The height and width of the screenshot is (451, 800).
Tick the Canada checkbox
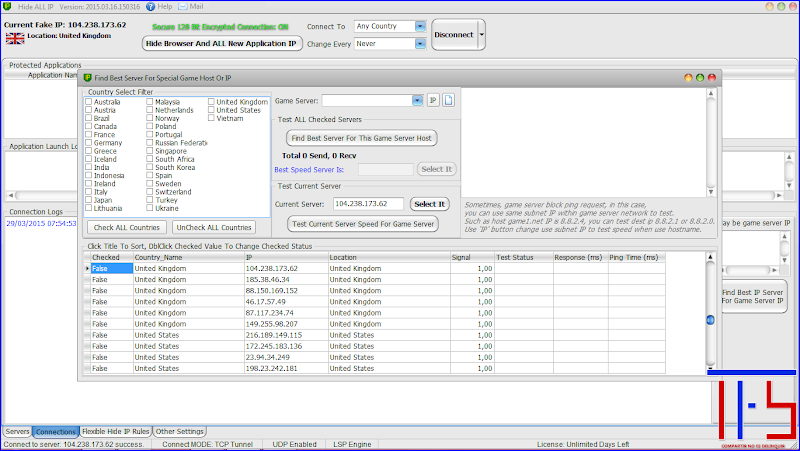click(89, 126)
